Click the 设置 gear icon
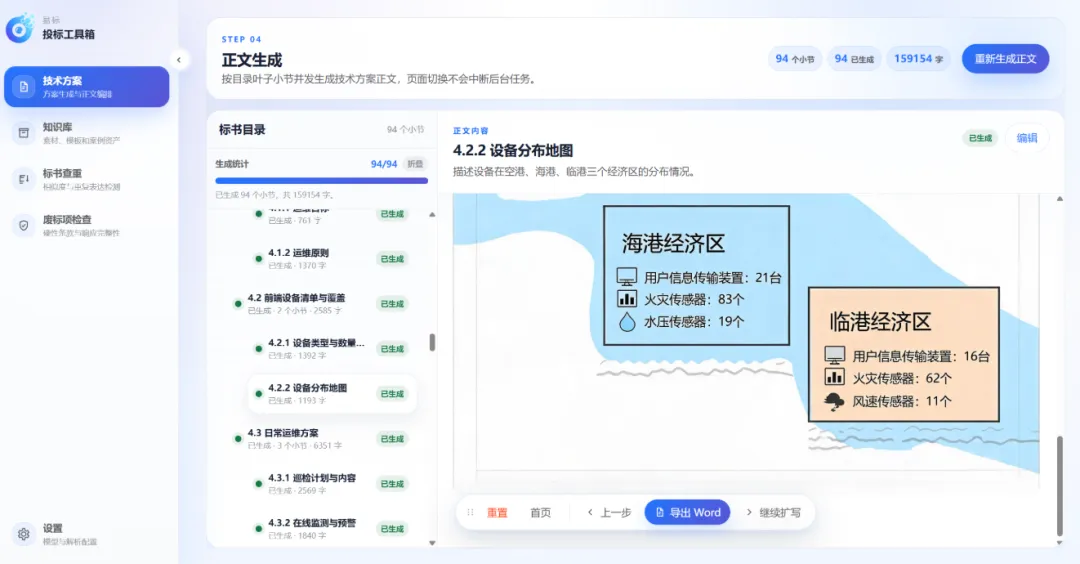This screenshot has height=564, width=1080. click(23, 534)
